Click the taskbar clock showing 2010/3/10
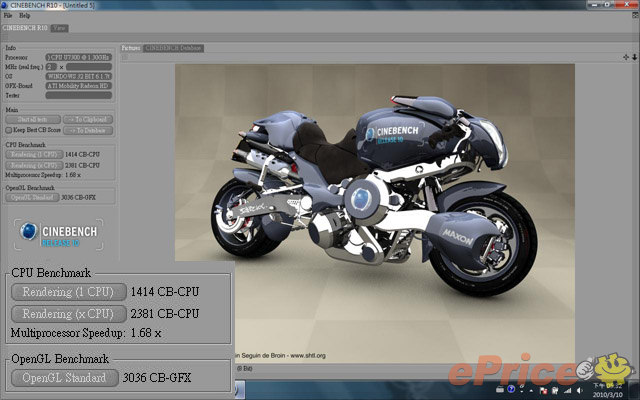Image resolution: width=640 pixels, height=400 pixels. 608,390
